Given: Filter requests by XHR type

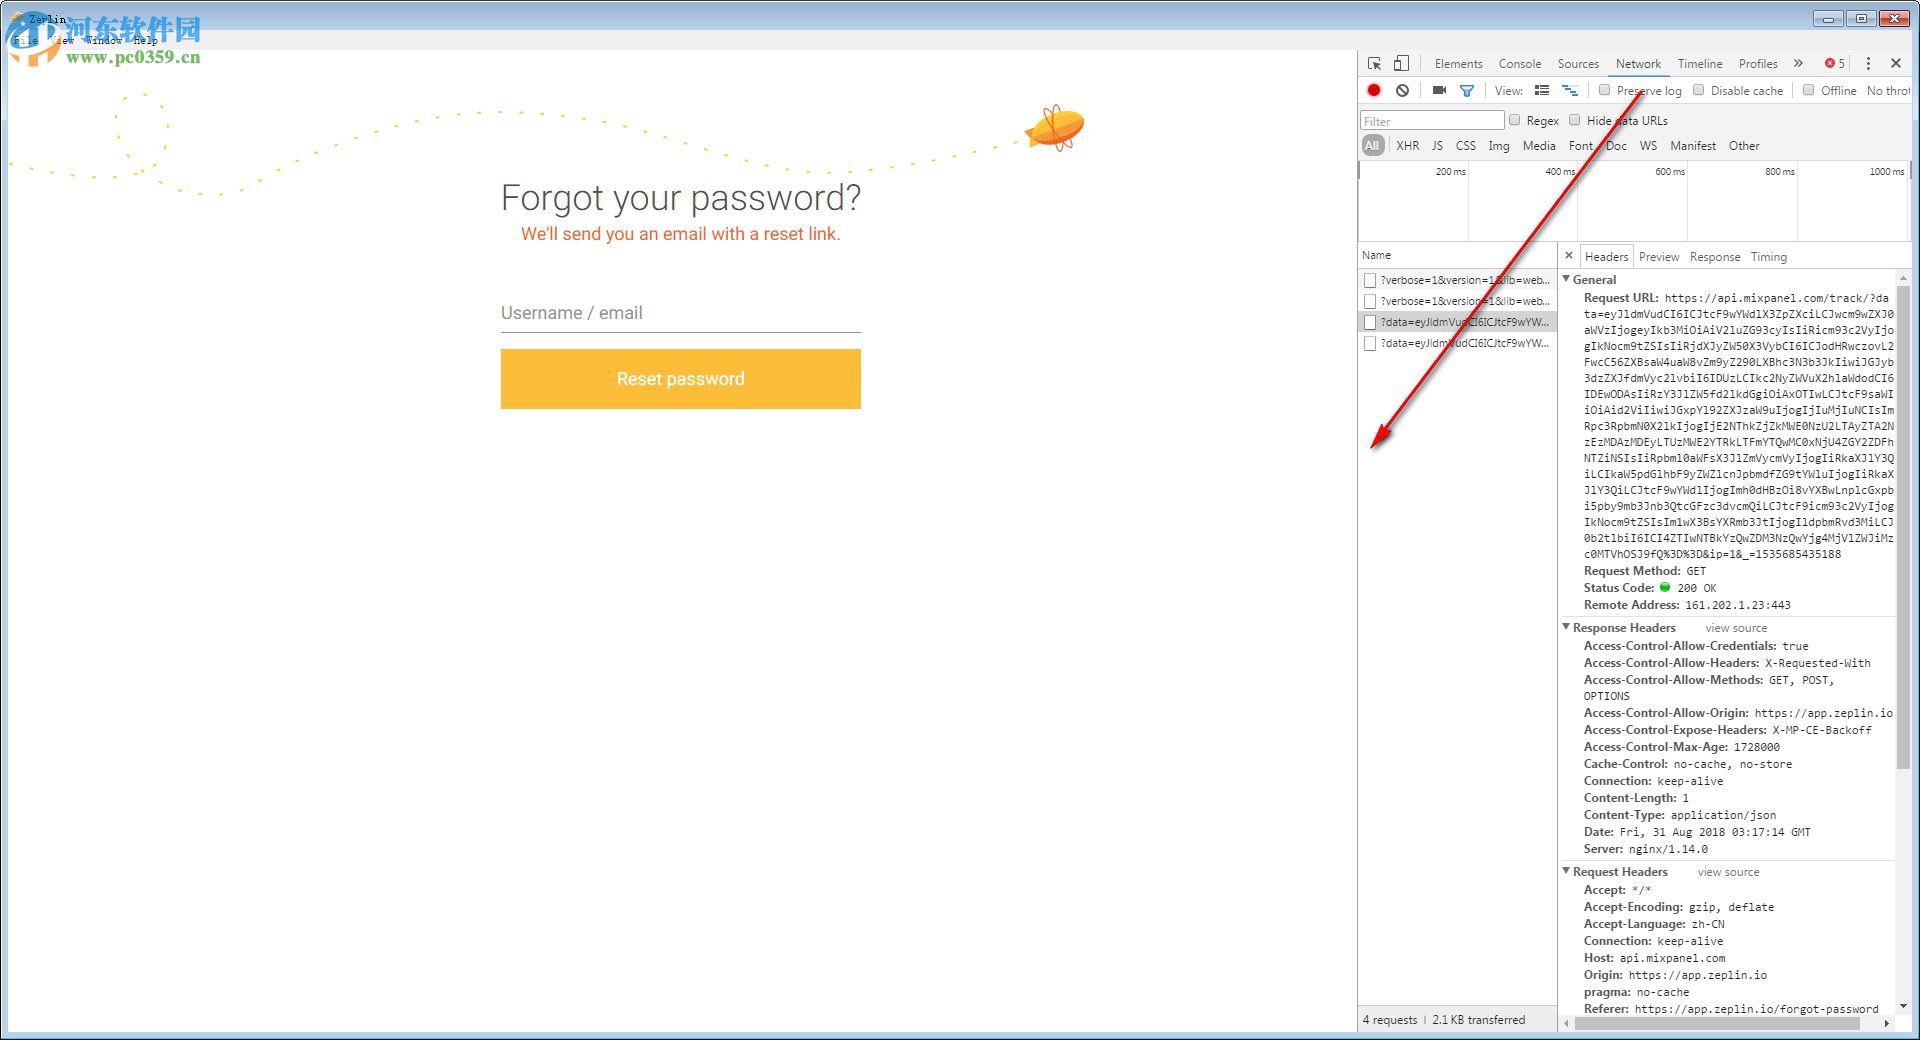Looking at the screenshot, I should coord(1407,145).
